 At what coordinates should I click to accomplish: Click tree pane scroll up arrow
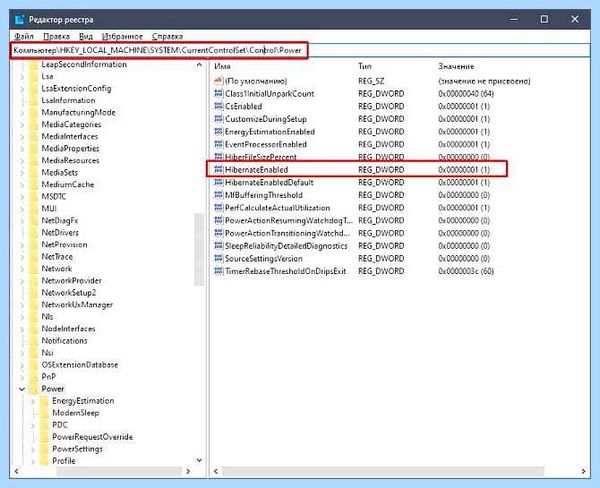point(199,65)
